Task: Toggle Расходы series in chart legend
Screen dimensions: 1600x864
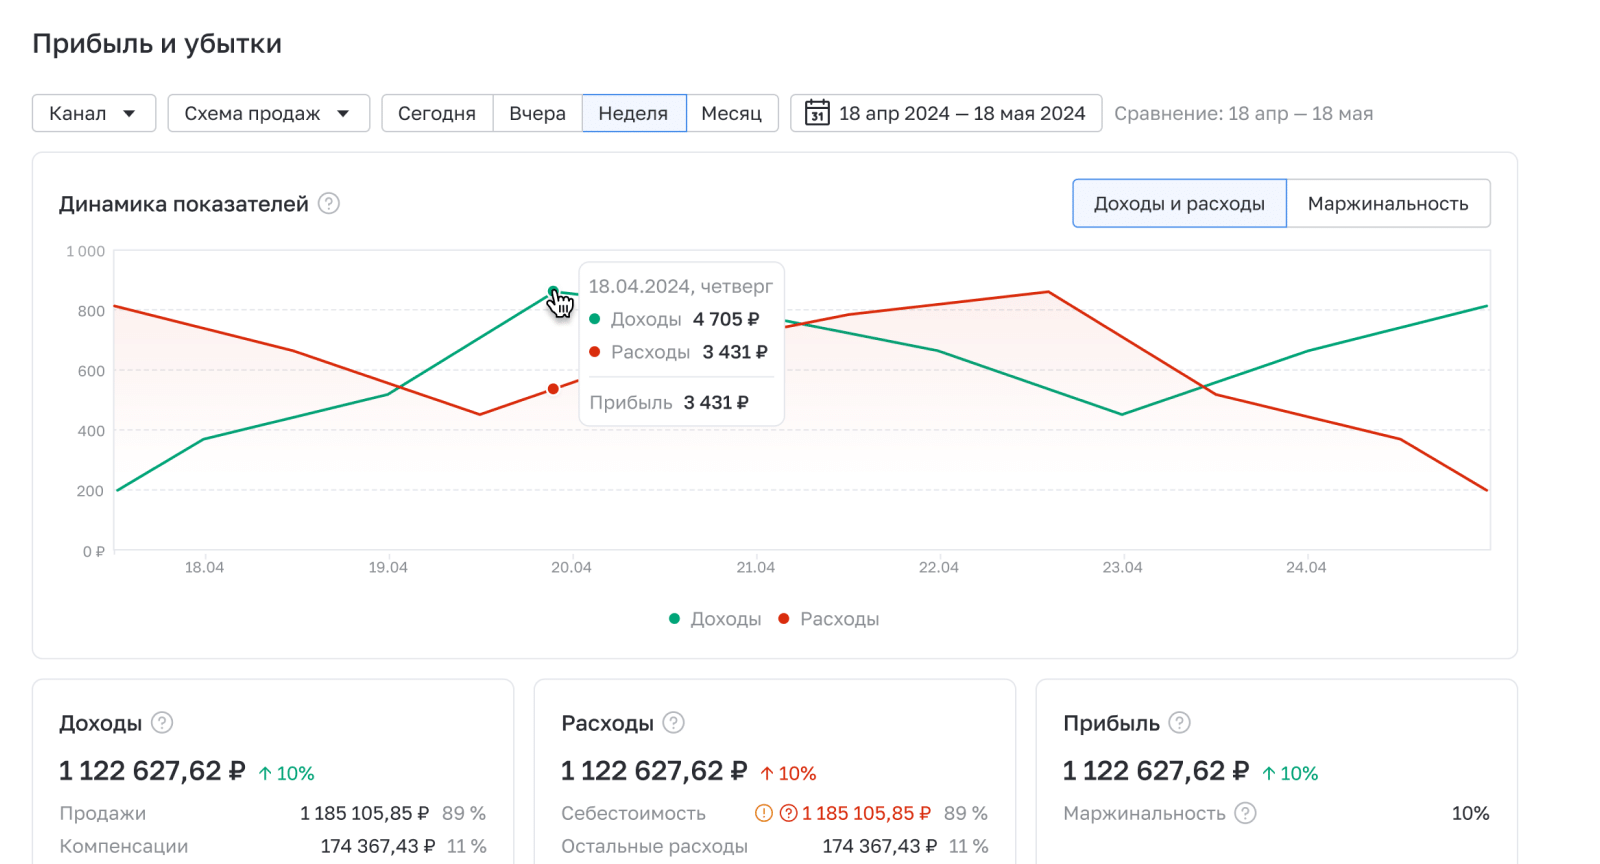Action: [829, 619]
